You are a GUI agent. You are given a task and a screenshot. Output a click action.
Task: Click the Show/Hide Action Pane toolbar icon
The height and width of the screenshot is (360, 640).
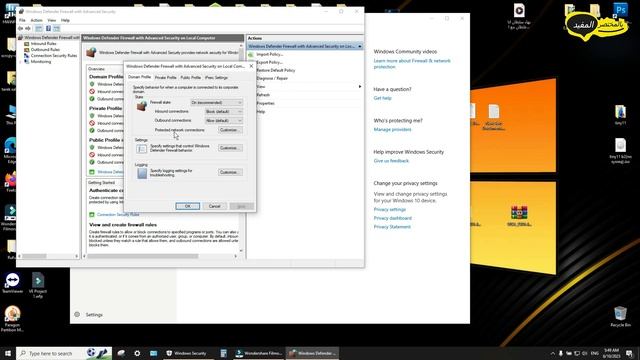click(56, 29)
